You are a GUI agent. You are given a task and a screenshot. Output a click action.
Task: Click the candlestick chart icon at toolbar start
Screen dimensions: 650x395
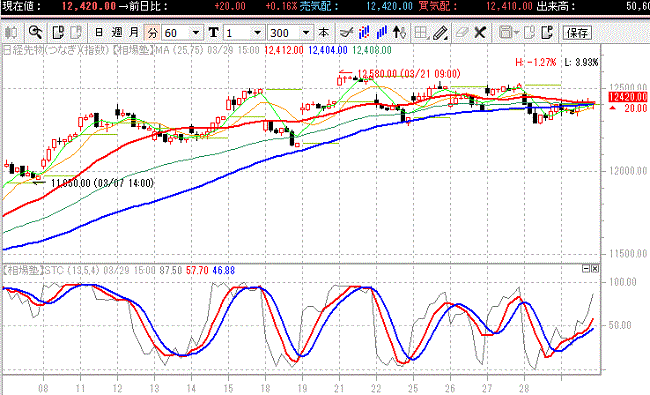point(11,32)
